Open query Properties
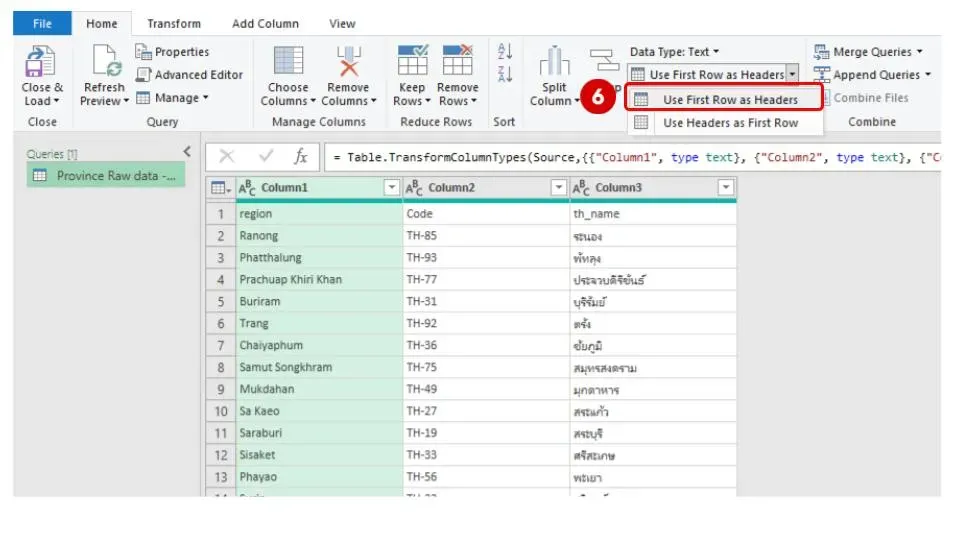Screen dimensions: 960x540 (x=172, y=51)
